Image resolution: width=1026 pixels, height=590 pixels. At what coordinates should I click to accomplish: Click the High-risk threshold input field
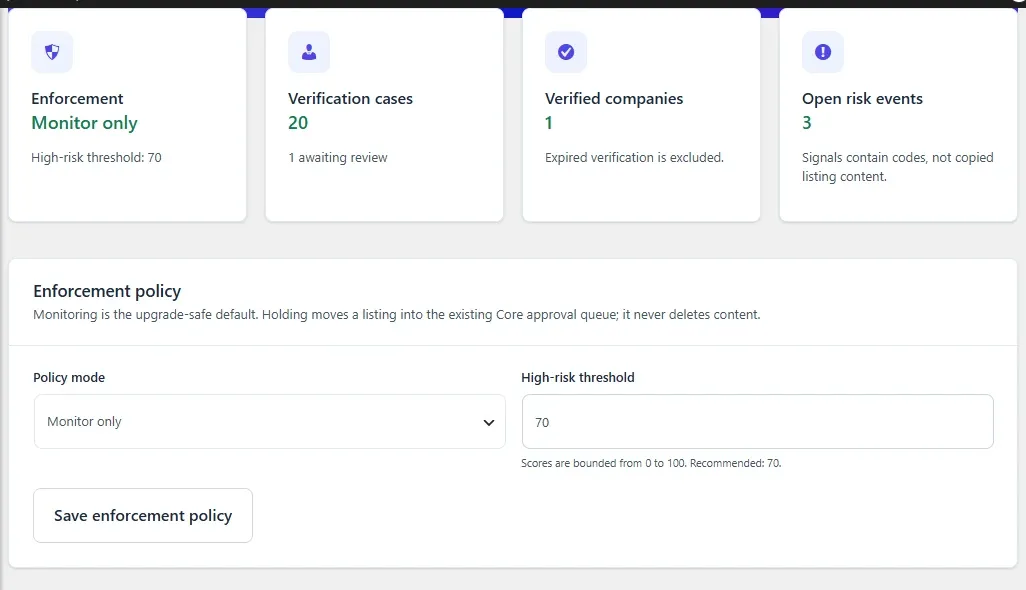click(x=757, y=421)
